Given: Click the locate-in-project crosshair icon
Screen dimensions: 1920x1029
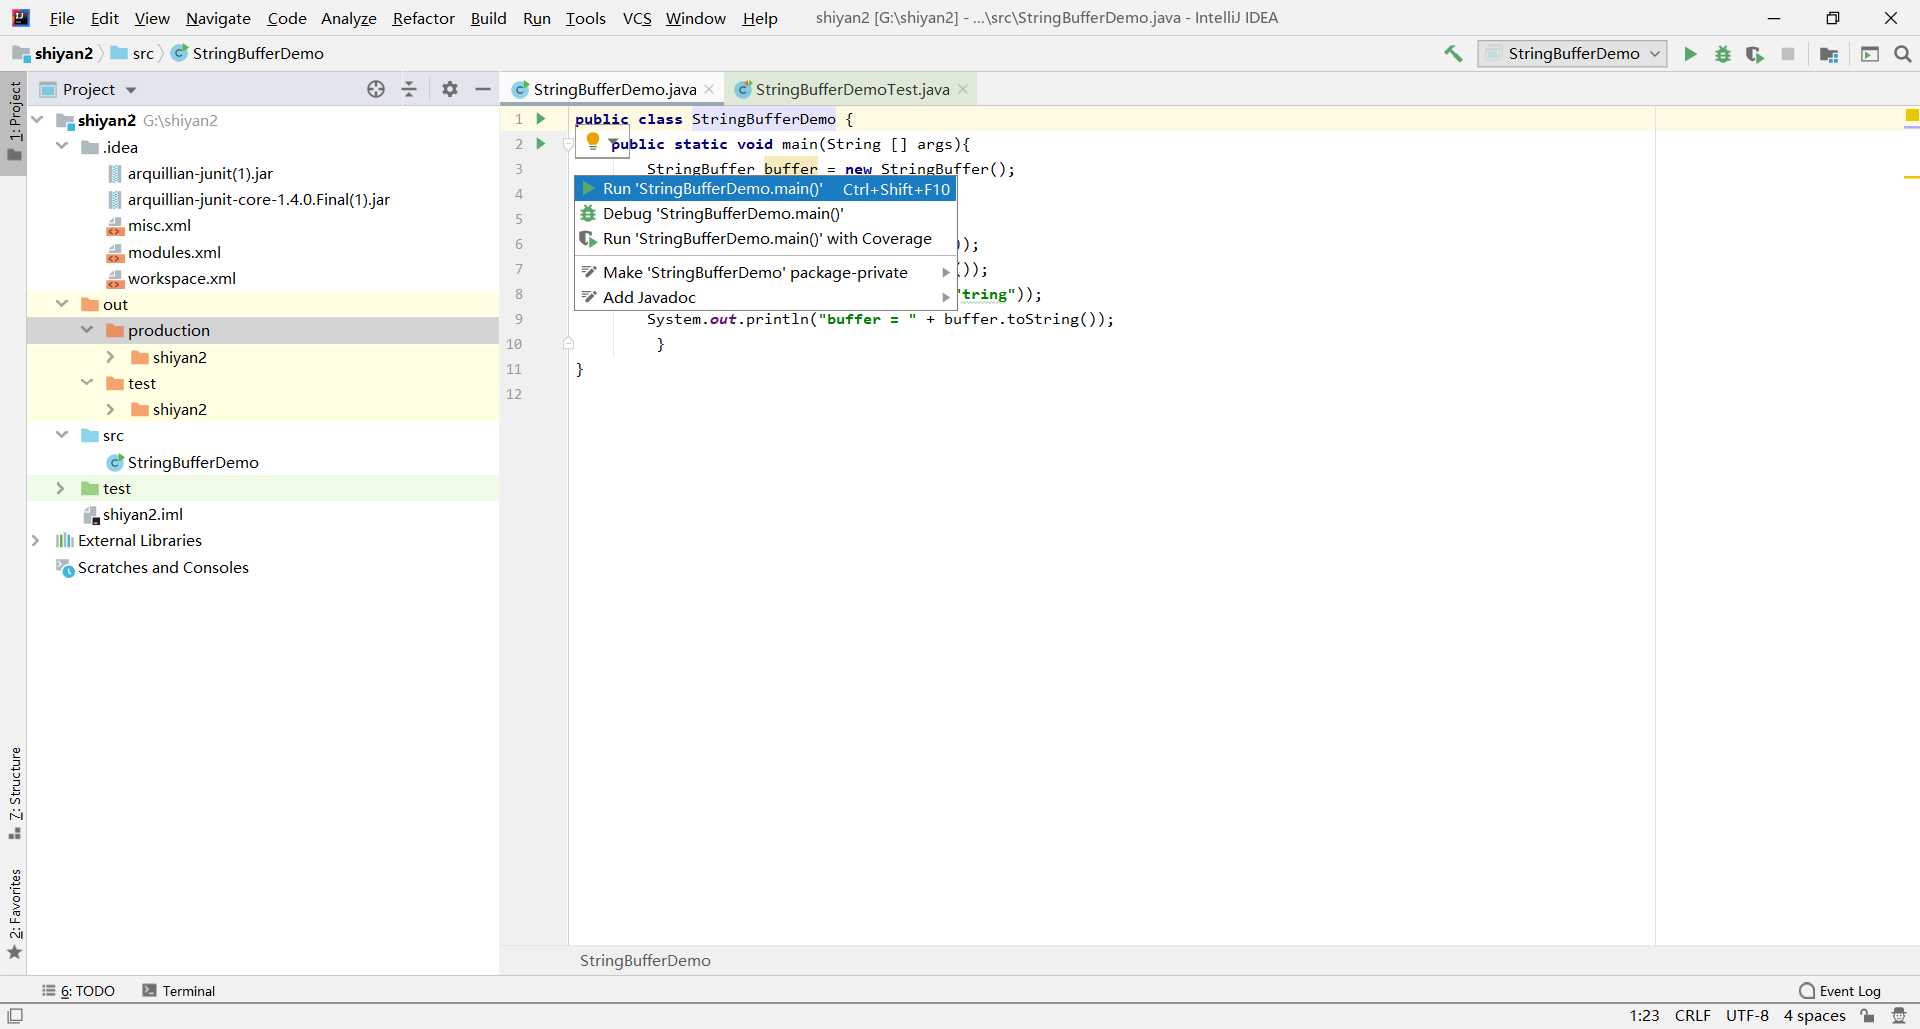Looking at the screenshot, I should point(376,89).
